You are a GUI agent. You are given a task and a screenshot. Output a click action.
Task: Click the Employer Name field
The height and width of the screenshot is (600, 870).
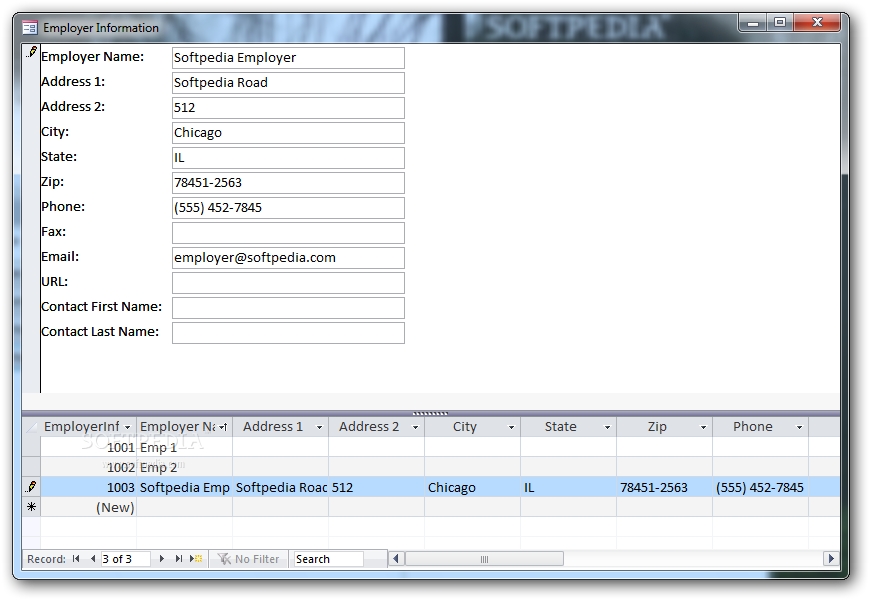click(288, 58)
